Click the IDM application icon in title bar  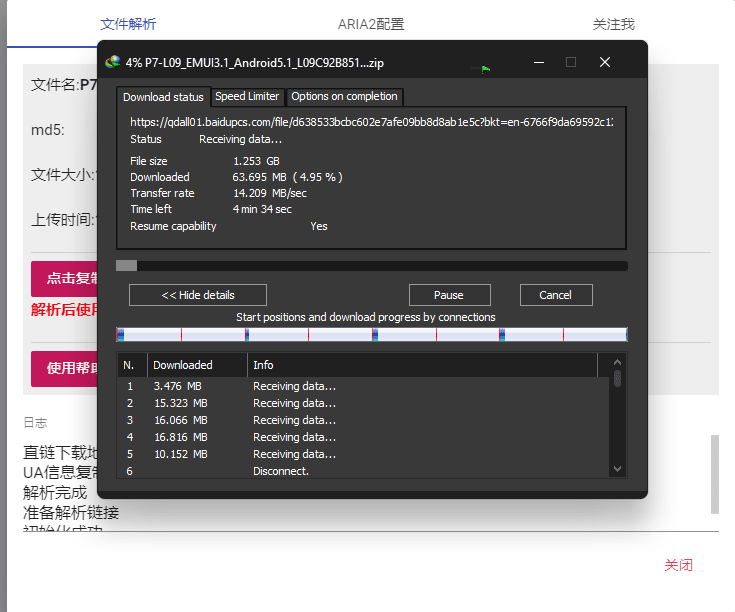click(x=112, y=62)
